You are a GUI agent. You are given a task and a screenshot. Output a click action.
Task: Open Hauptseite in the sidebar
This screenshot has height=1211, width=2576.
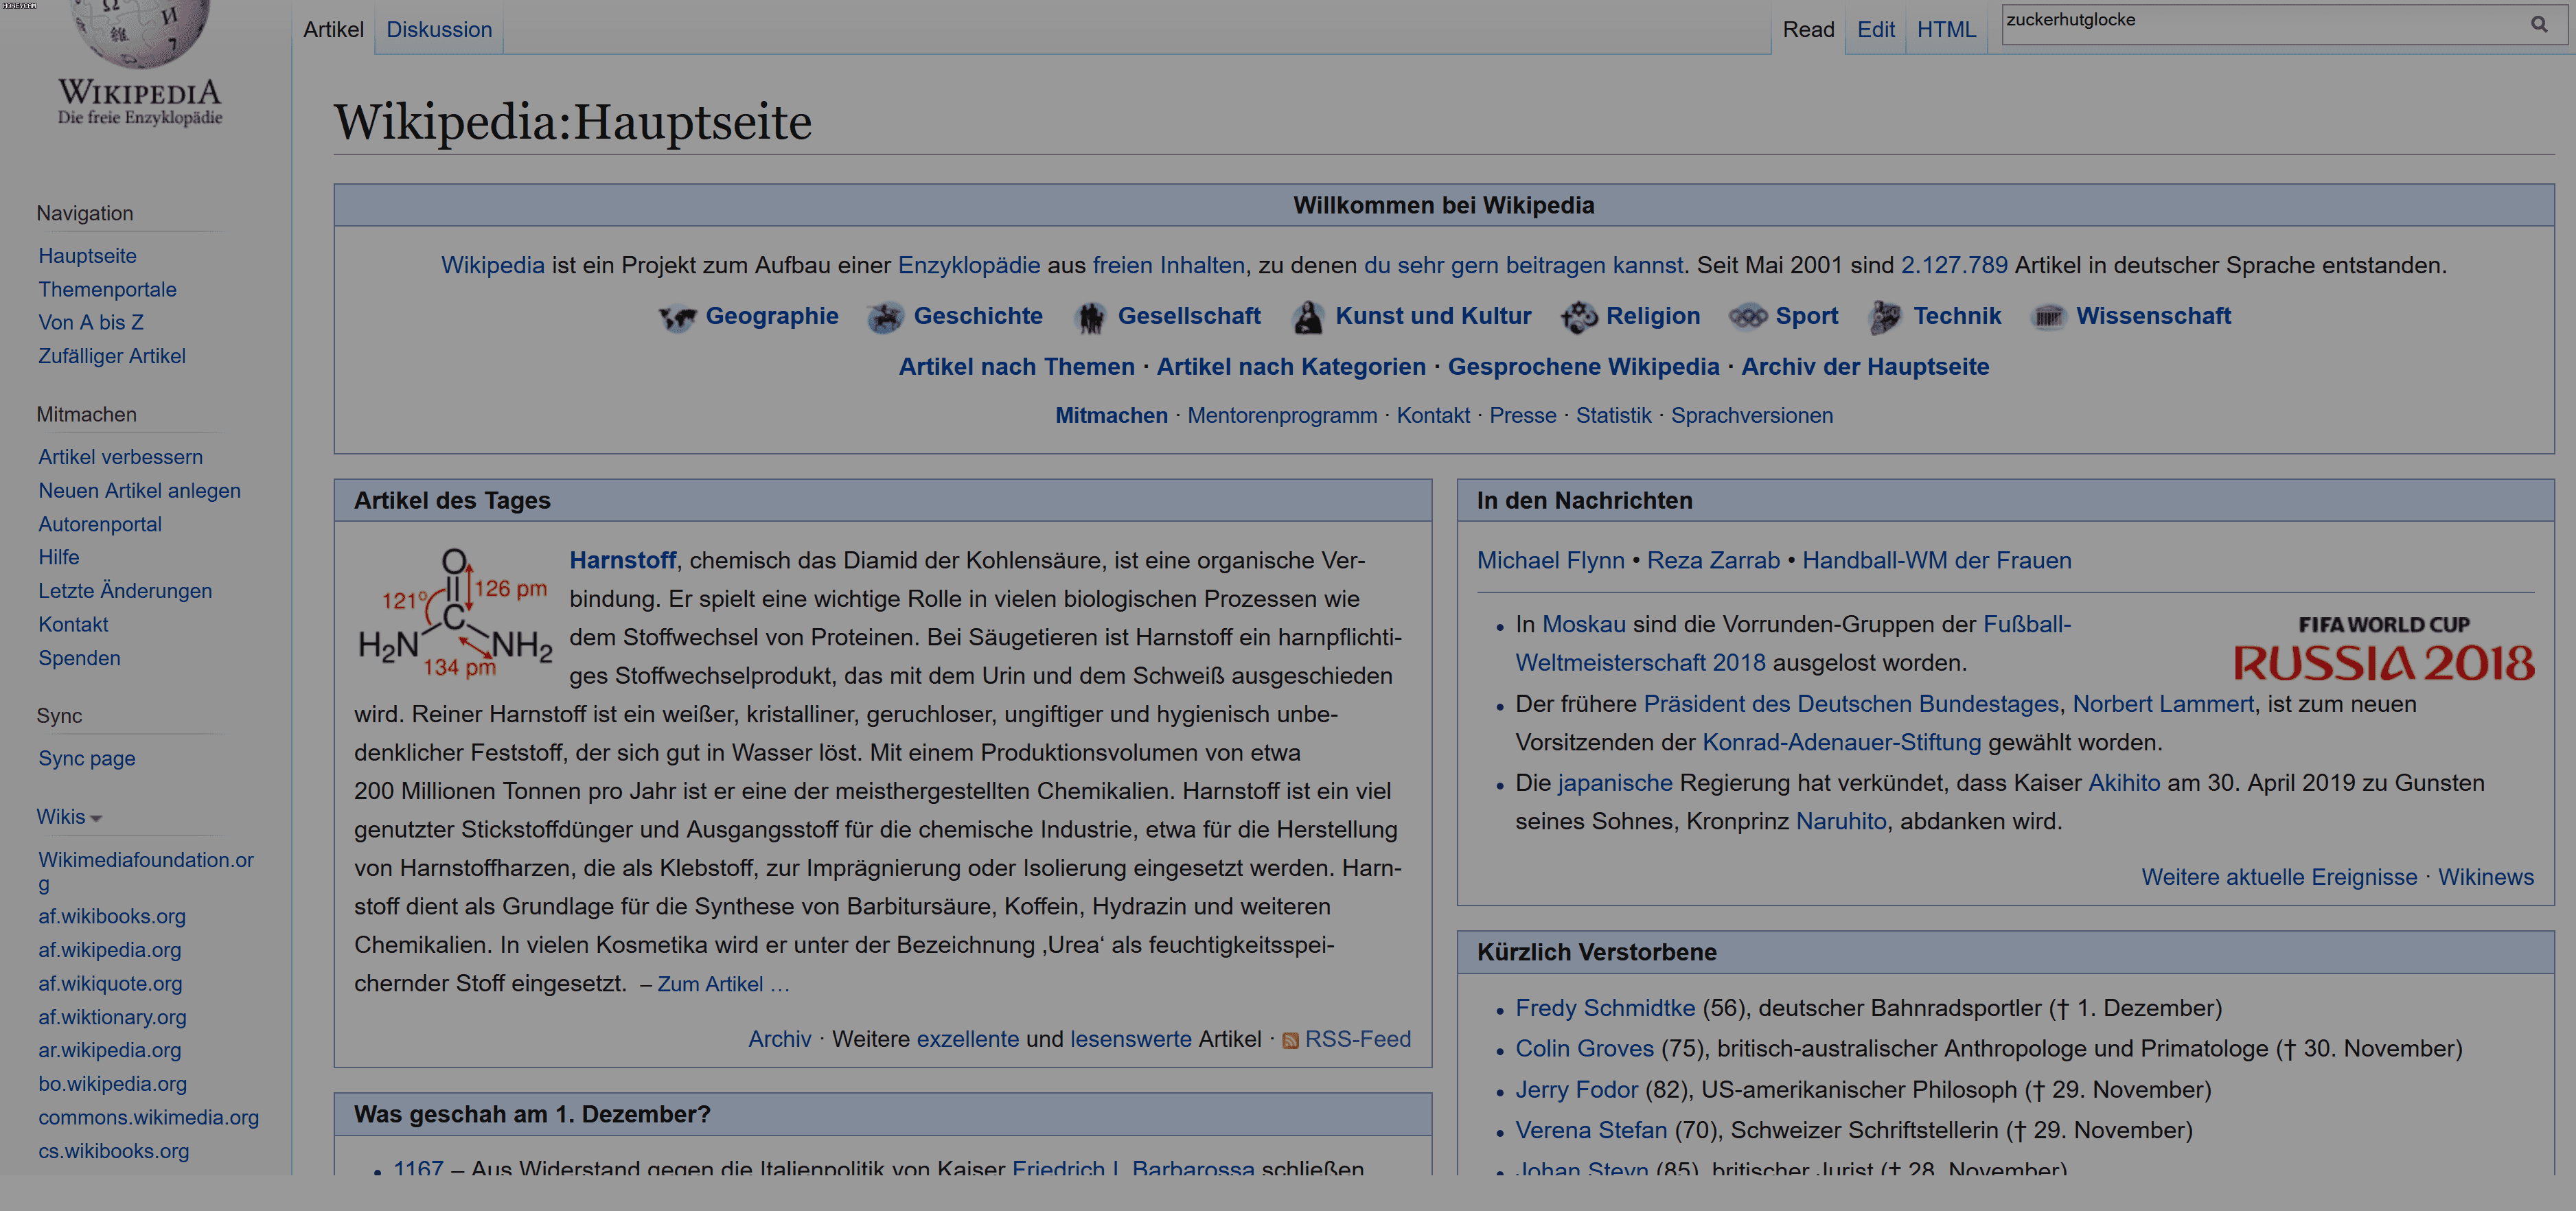coord(87,256)
